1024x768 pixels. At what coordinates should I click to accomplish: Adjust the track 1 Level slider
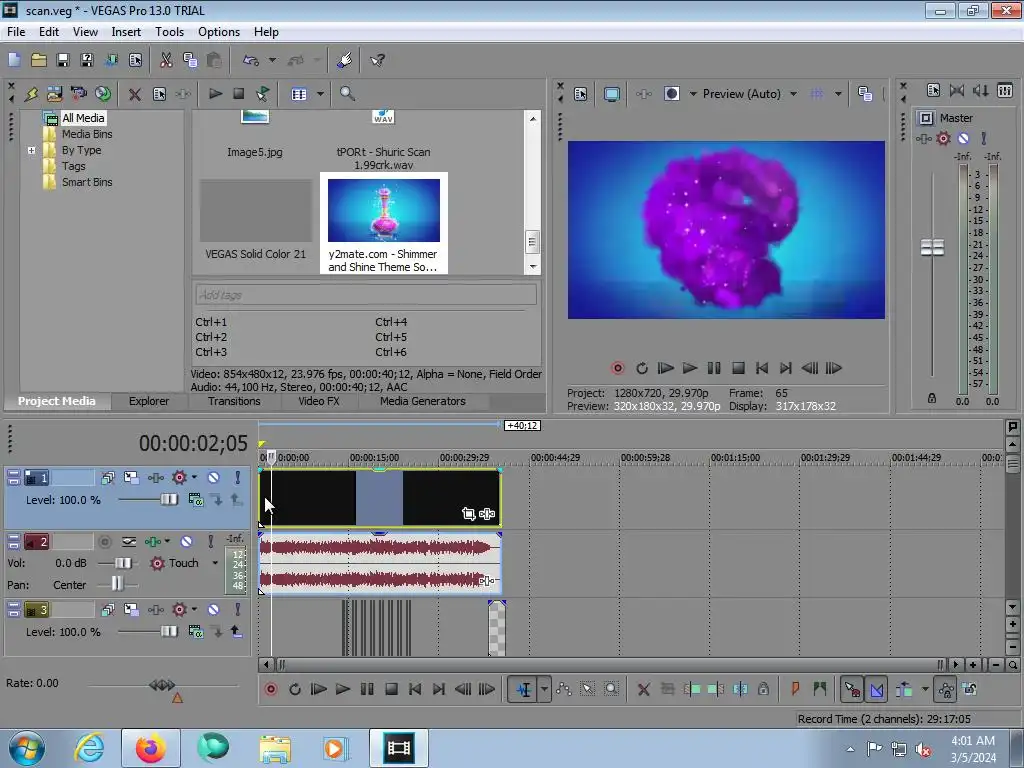(x=168, y=500)
